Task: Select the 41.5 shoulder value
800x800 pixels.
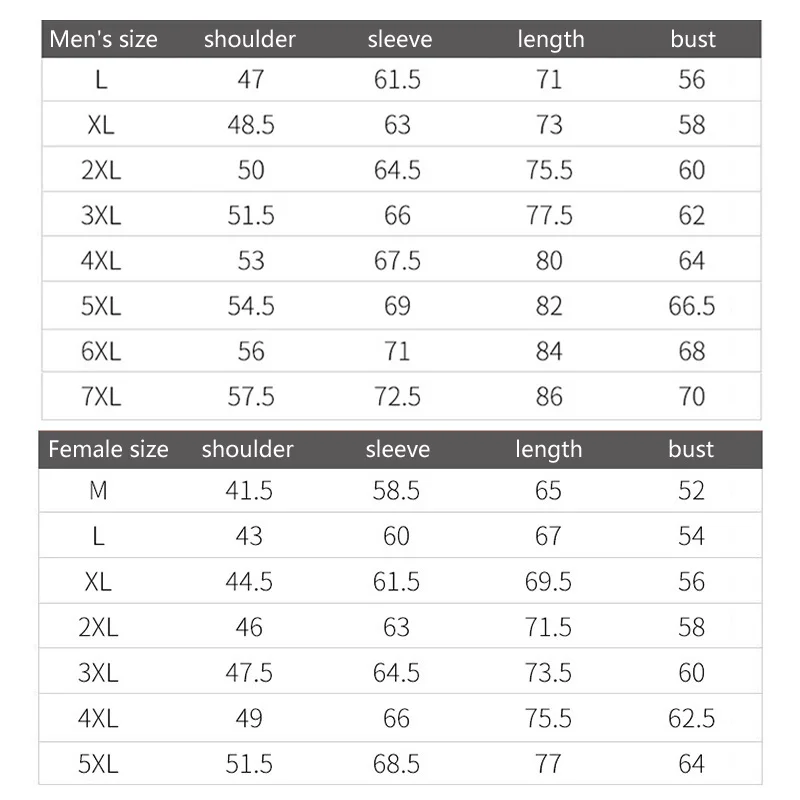Action: (x=249, y=491)
